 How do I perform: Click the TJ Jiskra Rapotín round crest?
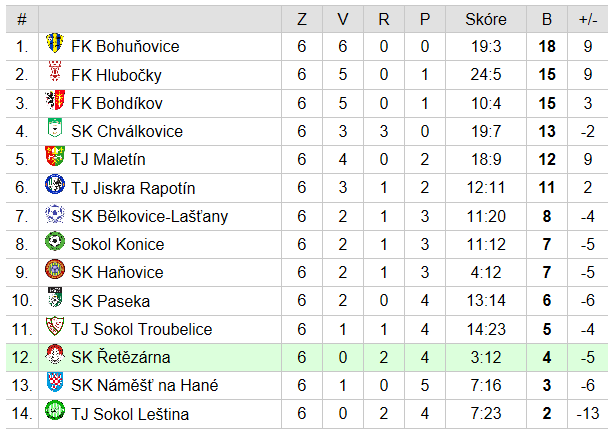(55, 184)
